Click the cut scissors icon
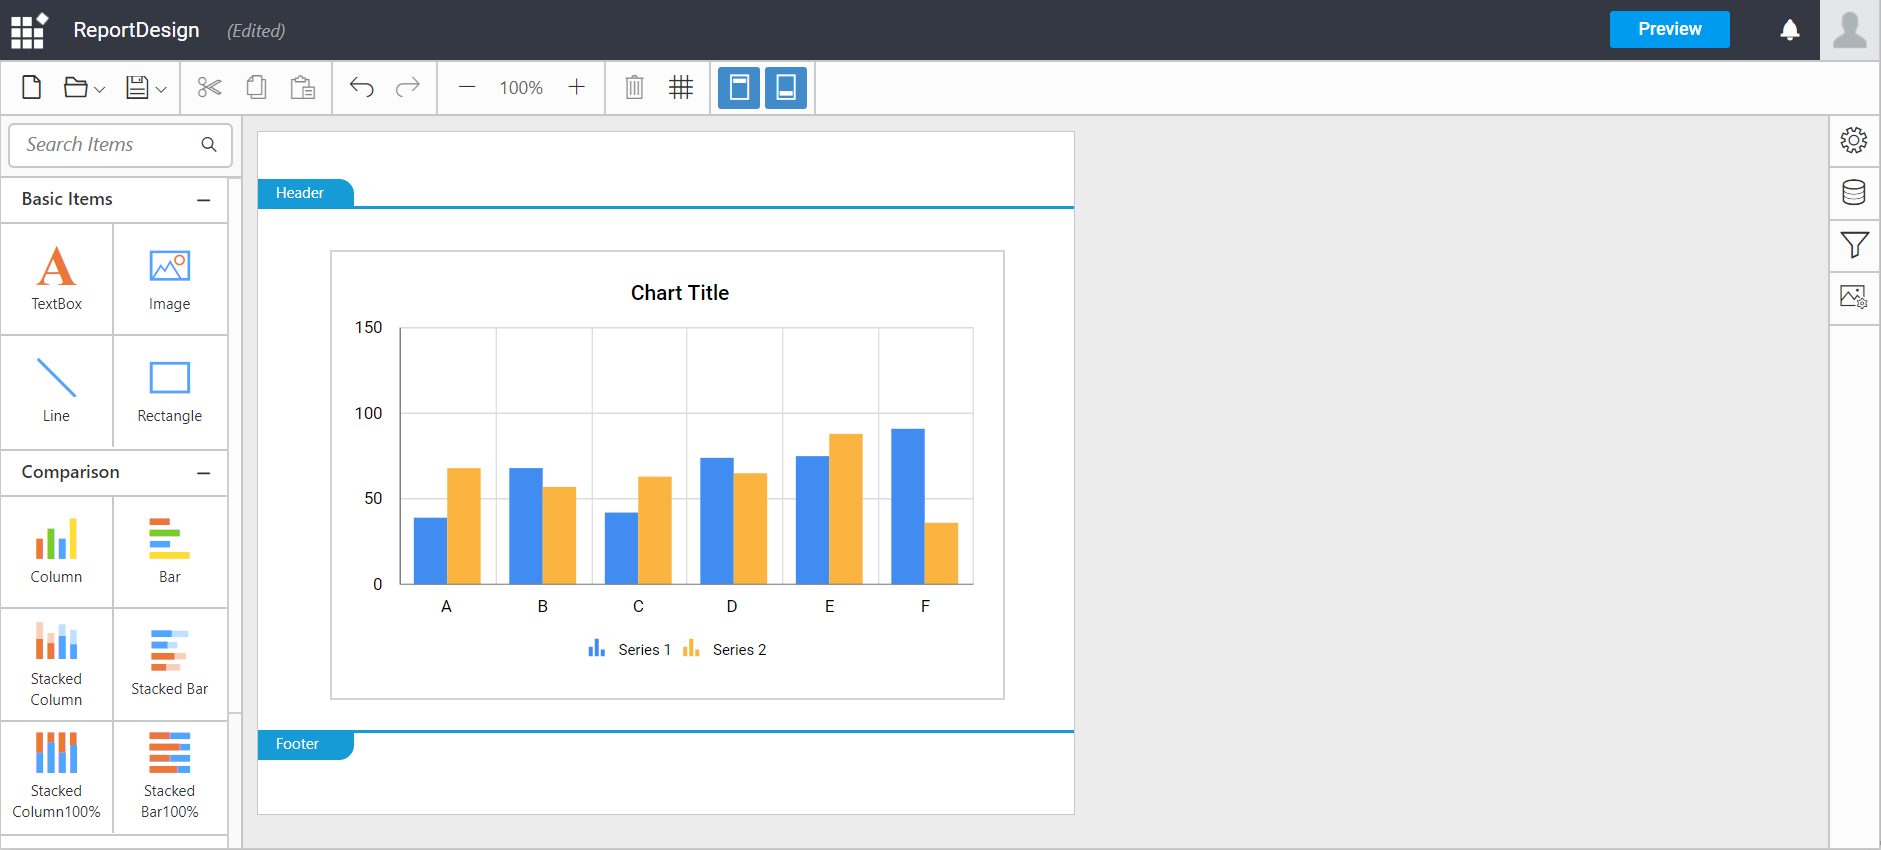Image resolution: width=1881 pixels, height=850 pixels. tap(209, 88)
